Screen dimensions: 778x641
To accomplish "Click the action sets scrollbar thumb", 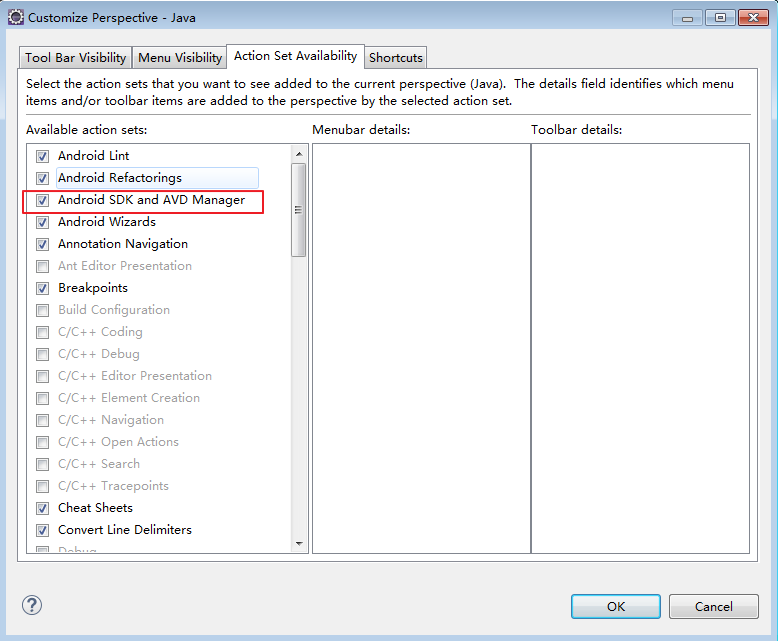I will [299, 210].
